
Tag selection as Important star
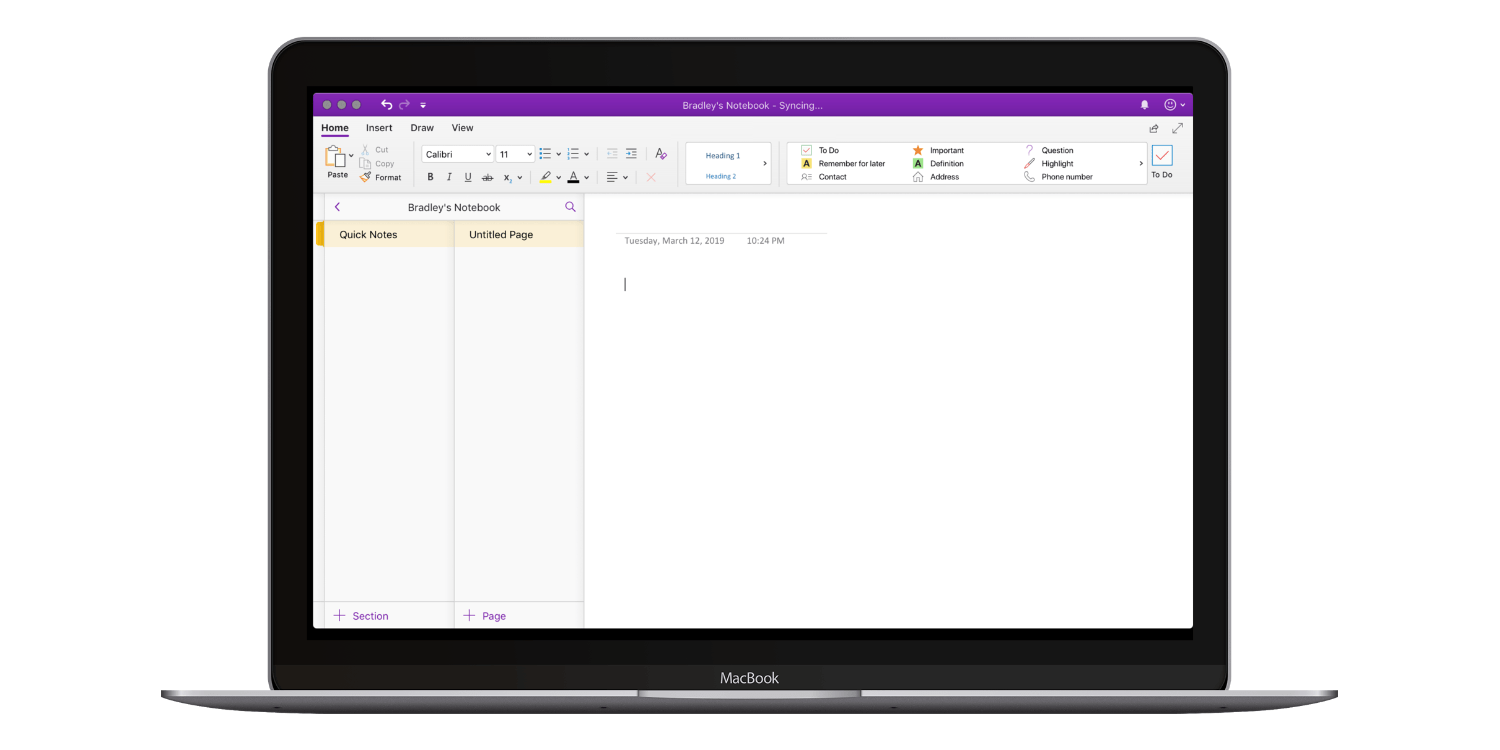click(x=940, y=150)
